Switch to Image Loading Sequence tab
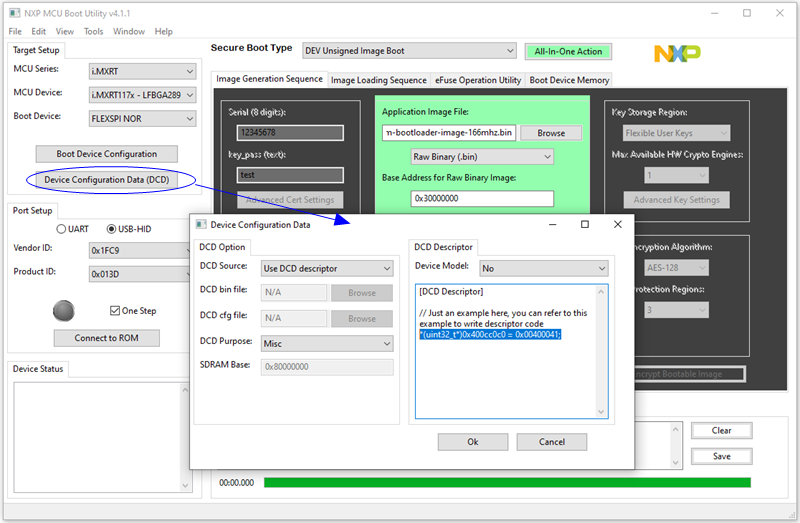 tap(379, 80)
